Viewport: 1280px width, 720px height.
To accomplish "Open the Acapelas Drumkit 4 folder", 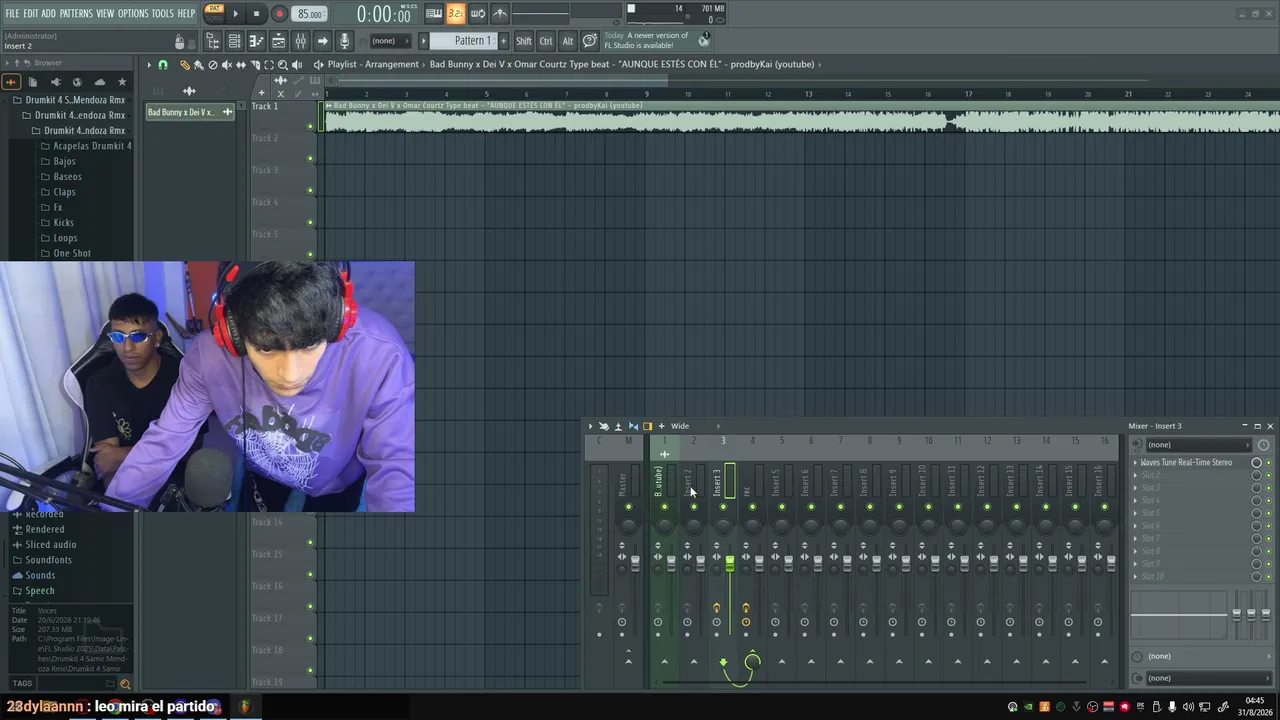I will click(91, 146).
